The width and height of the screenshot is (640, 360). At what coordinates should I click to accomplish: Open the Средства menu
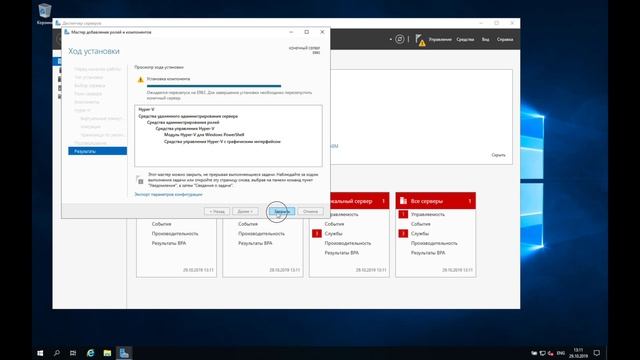[x=465, y=40]
